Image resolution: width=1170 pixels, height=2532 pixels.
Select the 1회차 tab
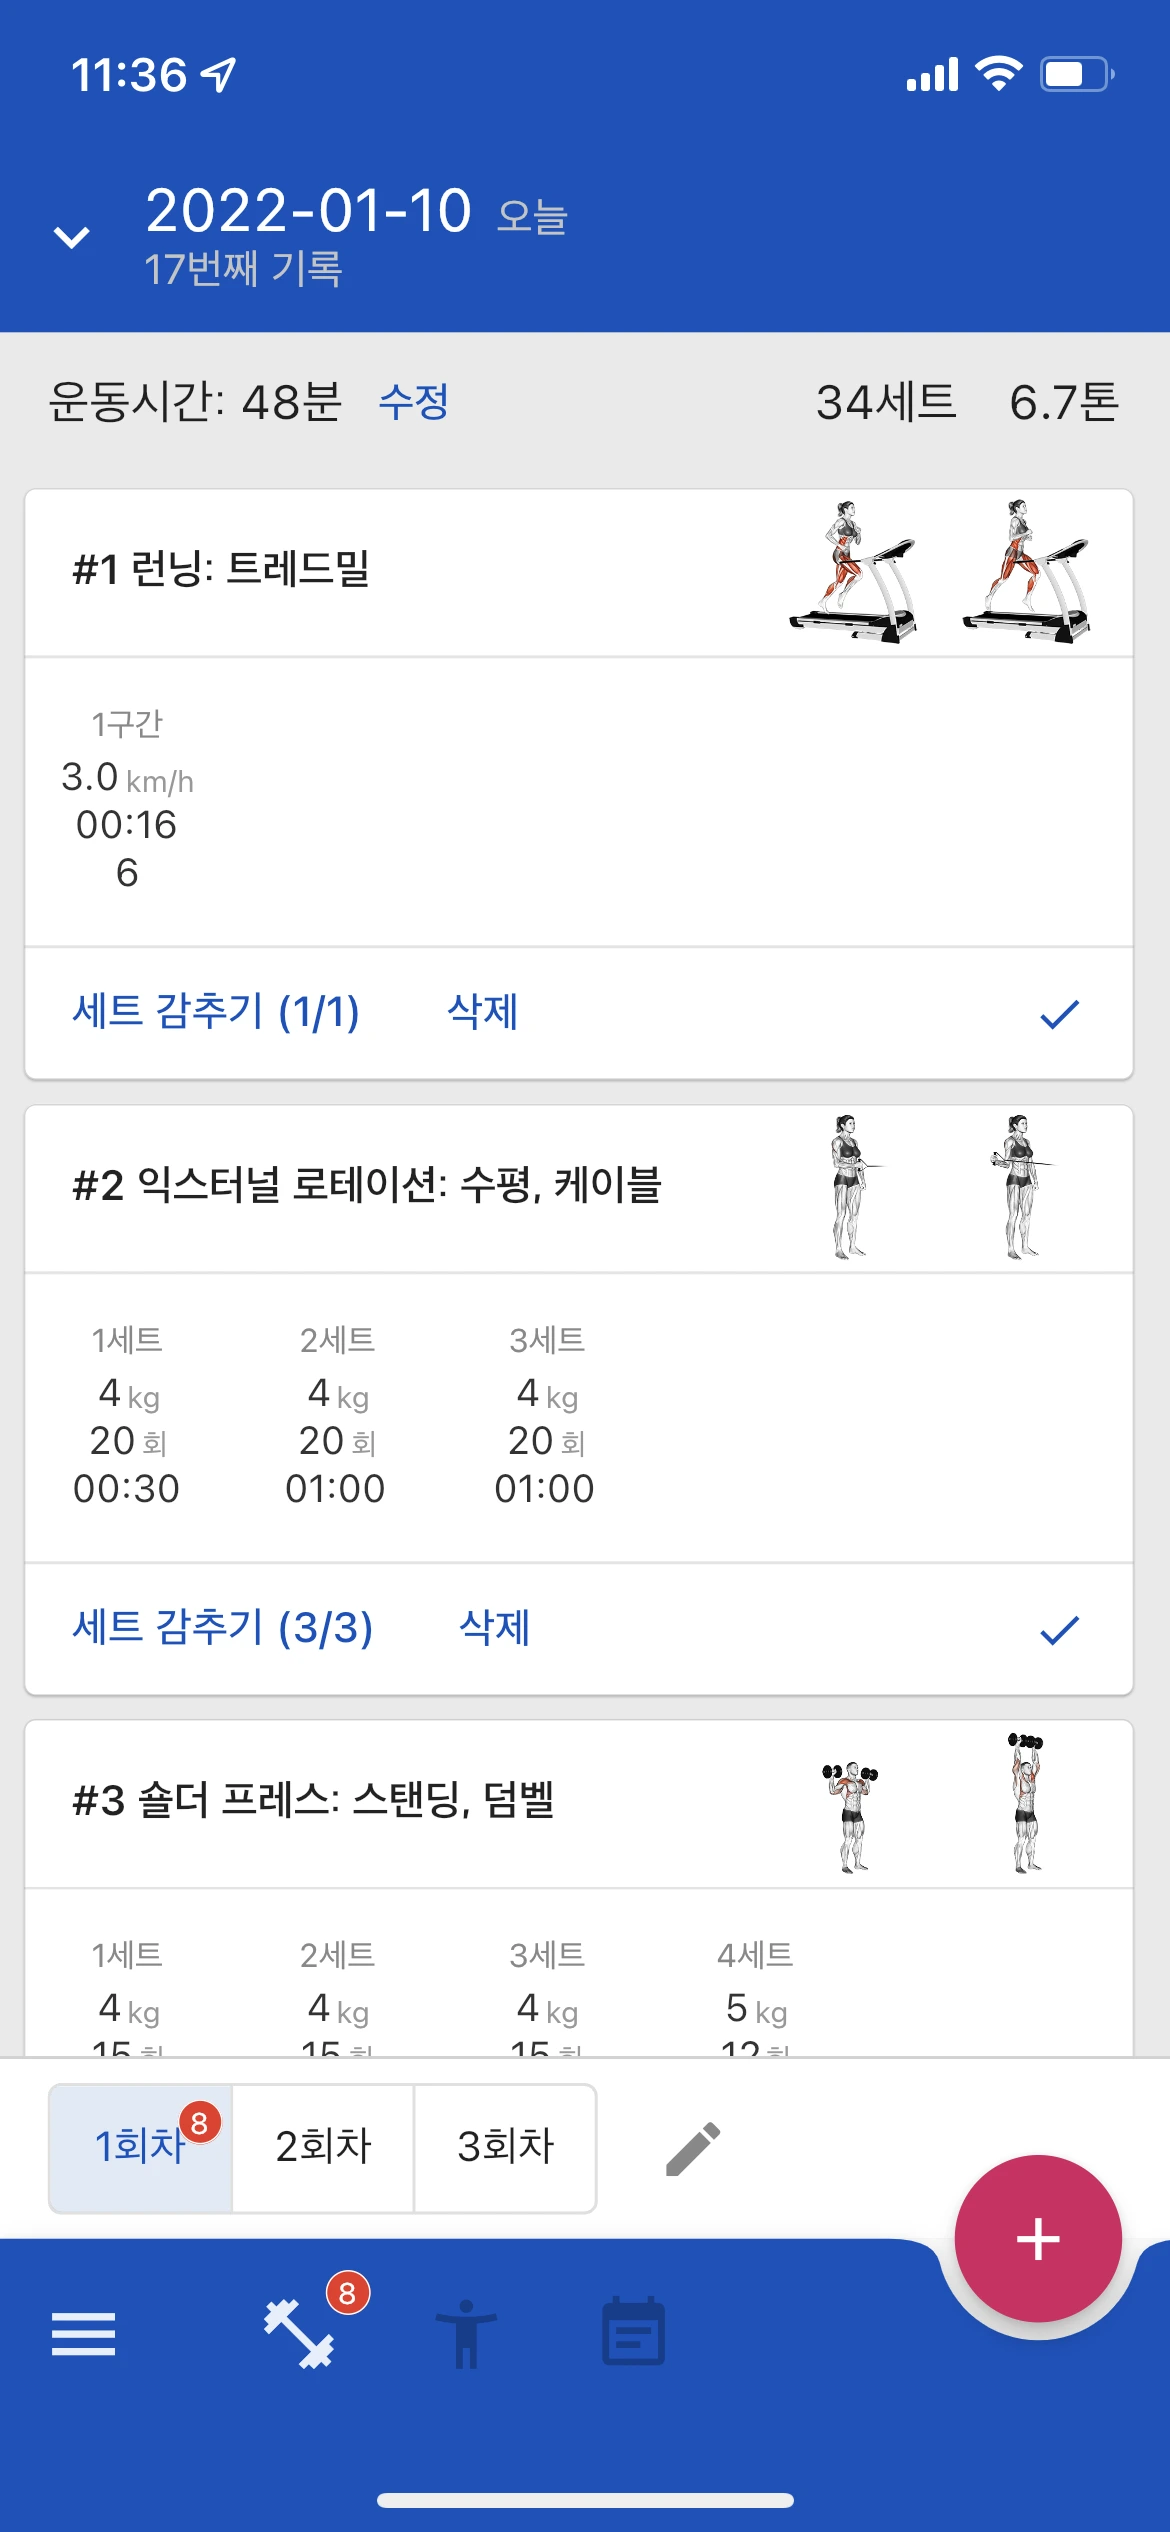click(141, 2147)
